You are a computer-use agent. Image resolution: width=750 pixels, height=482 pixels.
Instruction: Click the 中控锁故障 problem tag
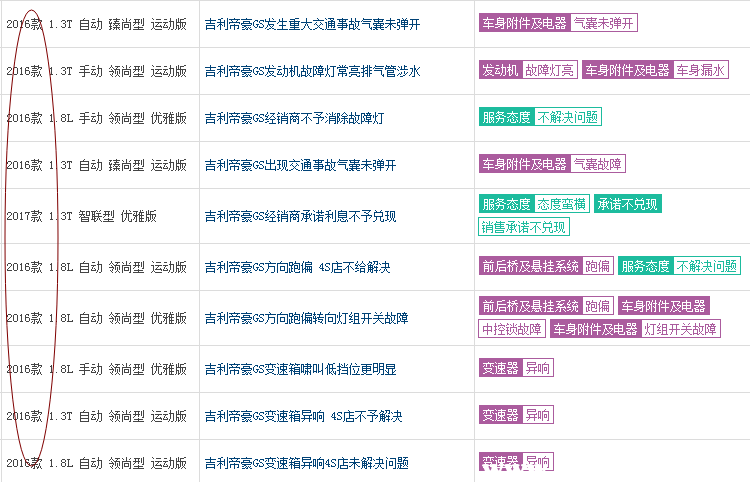pos(512,329)
